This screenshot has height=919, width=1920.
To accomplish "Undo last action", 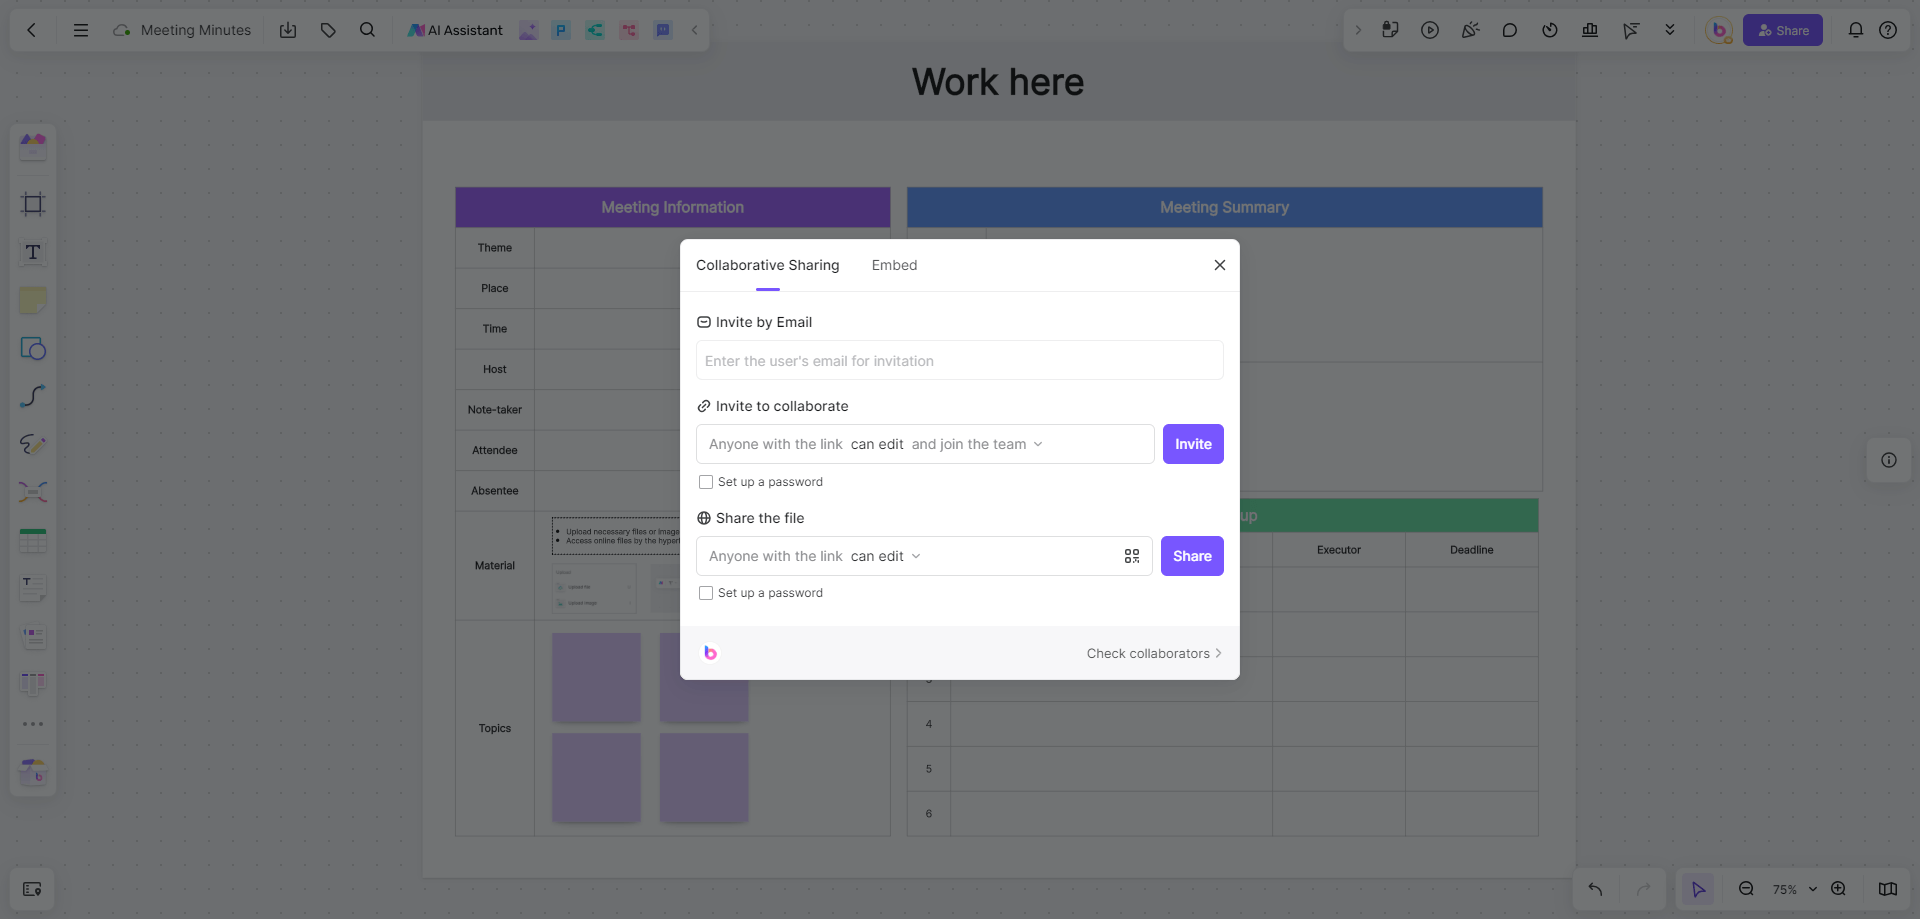I will pos(1595,889).
